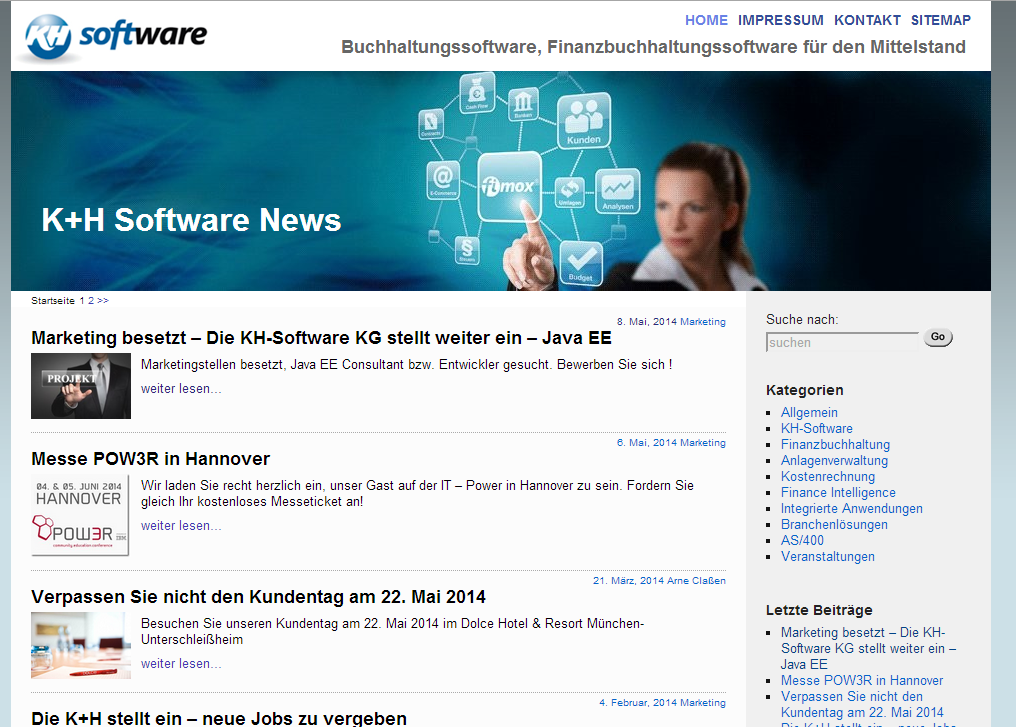Open the 'Marketing besetzt' article headline

coord(321,338)
